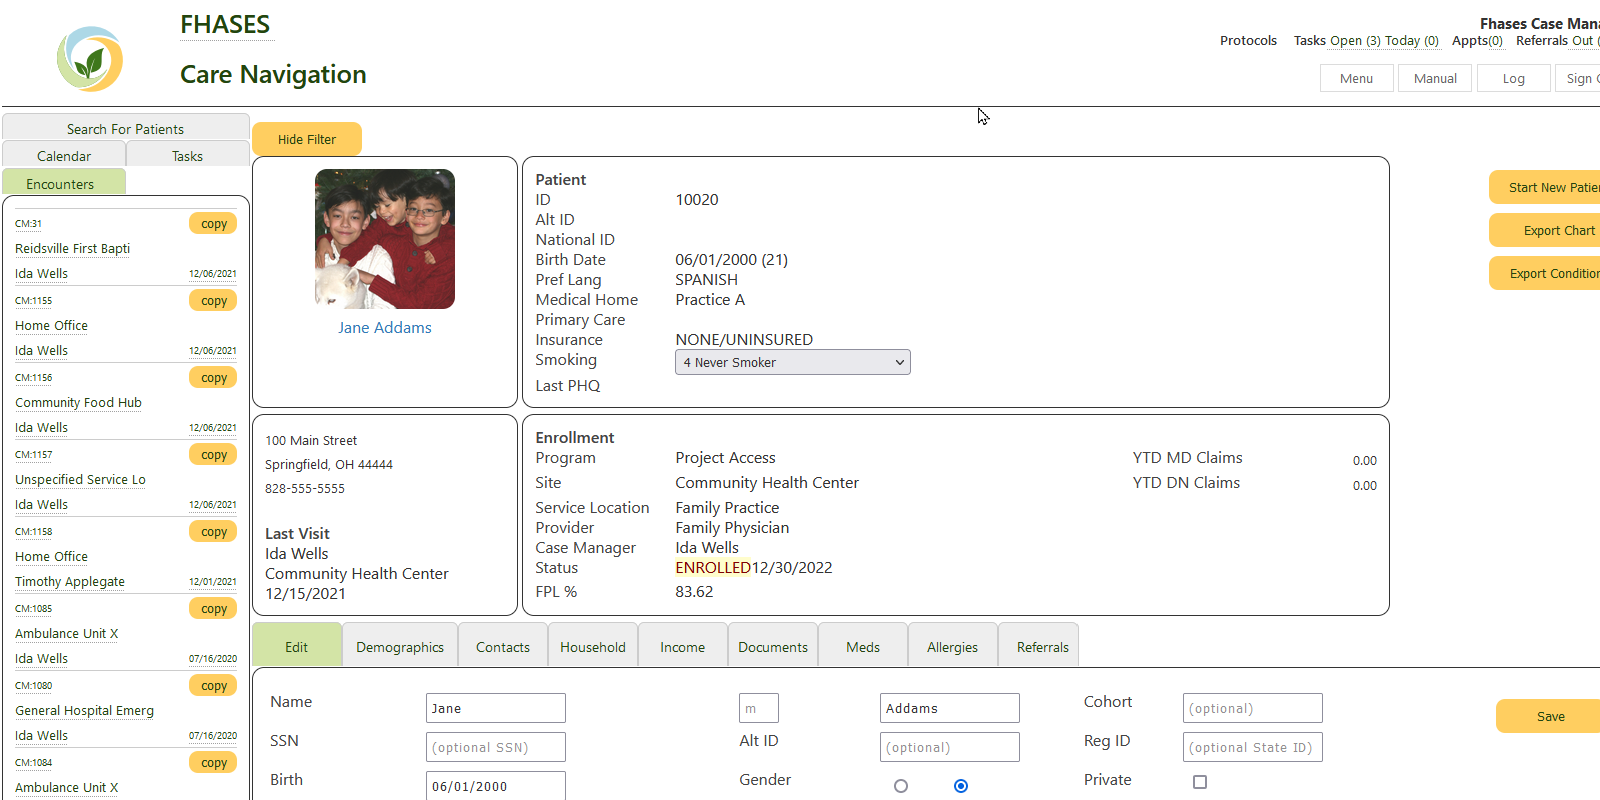The height and width of the screenshot is (800, 1600).
Task: Click the Hide Filter button
Action: click(307, 139)
